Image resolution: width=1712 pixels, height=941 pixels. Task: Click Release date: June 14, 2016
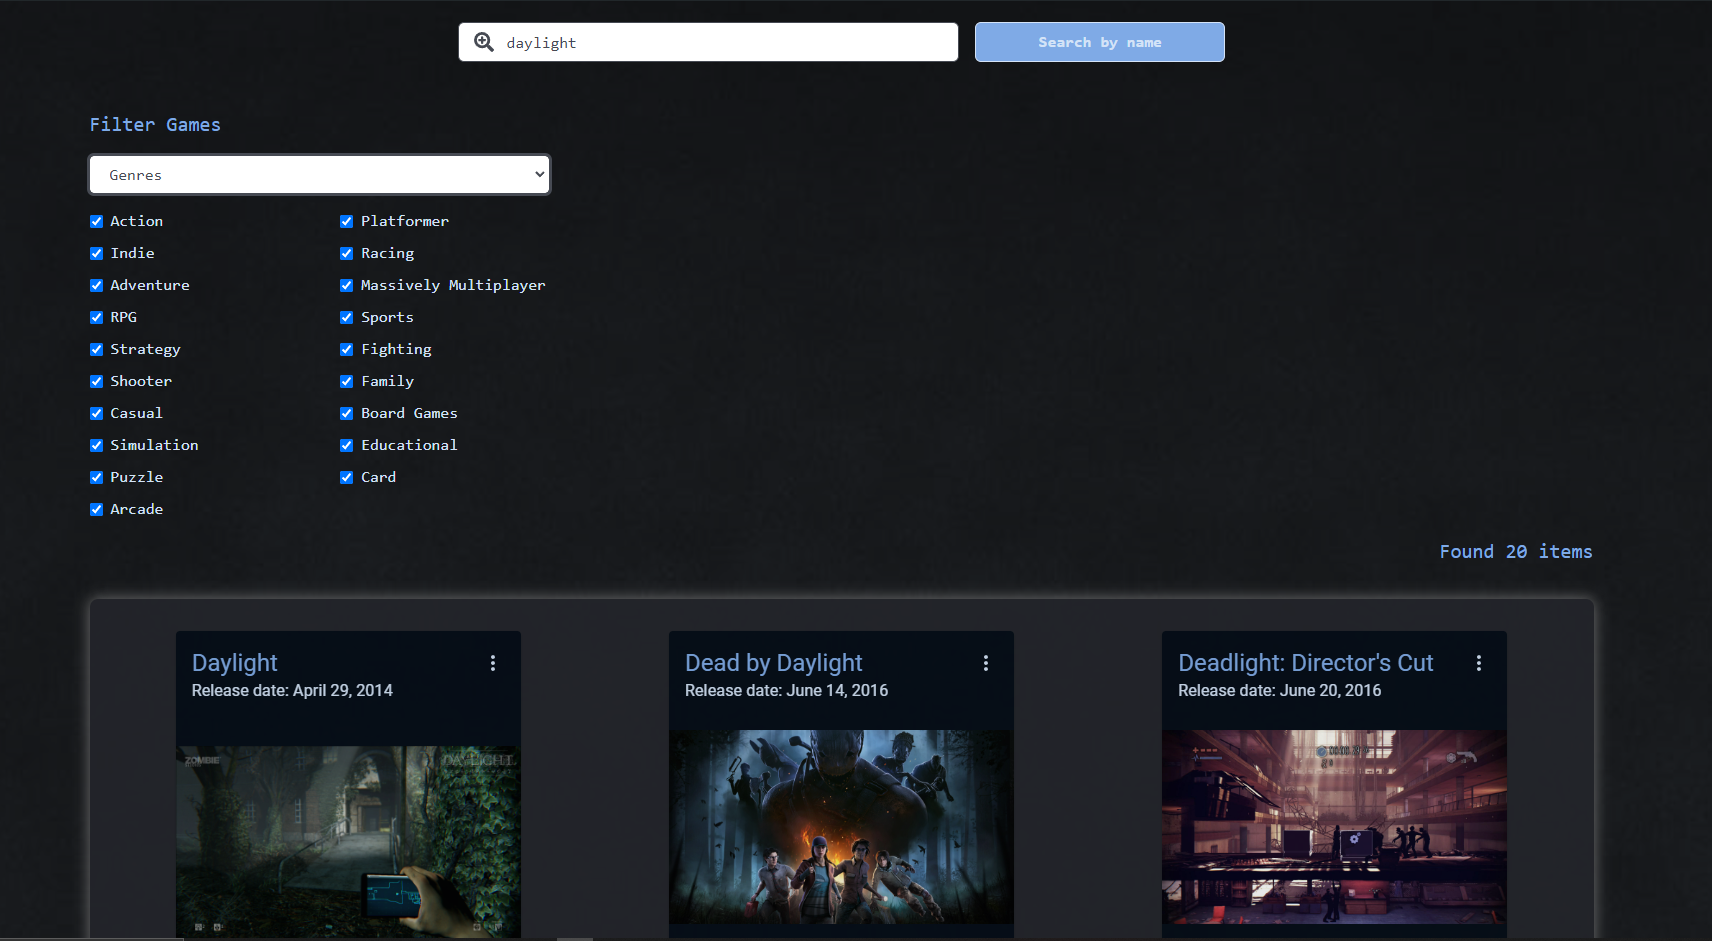786,691
